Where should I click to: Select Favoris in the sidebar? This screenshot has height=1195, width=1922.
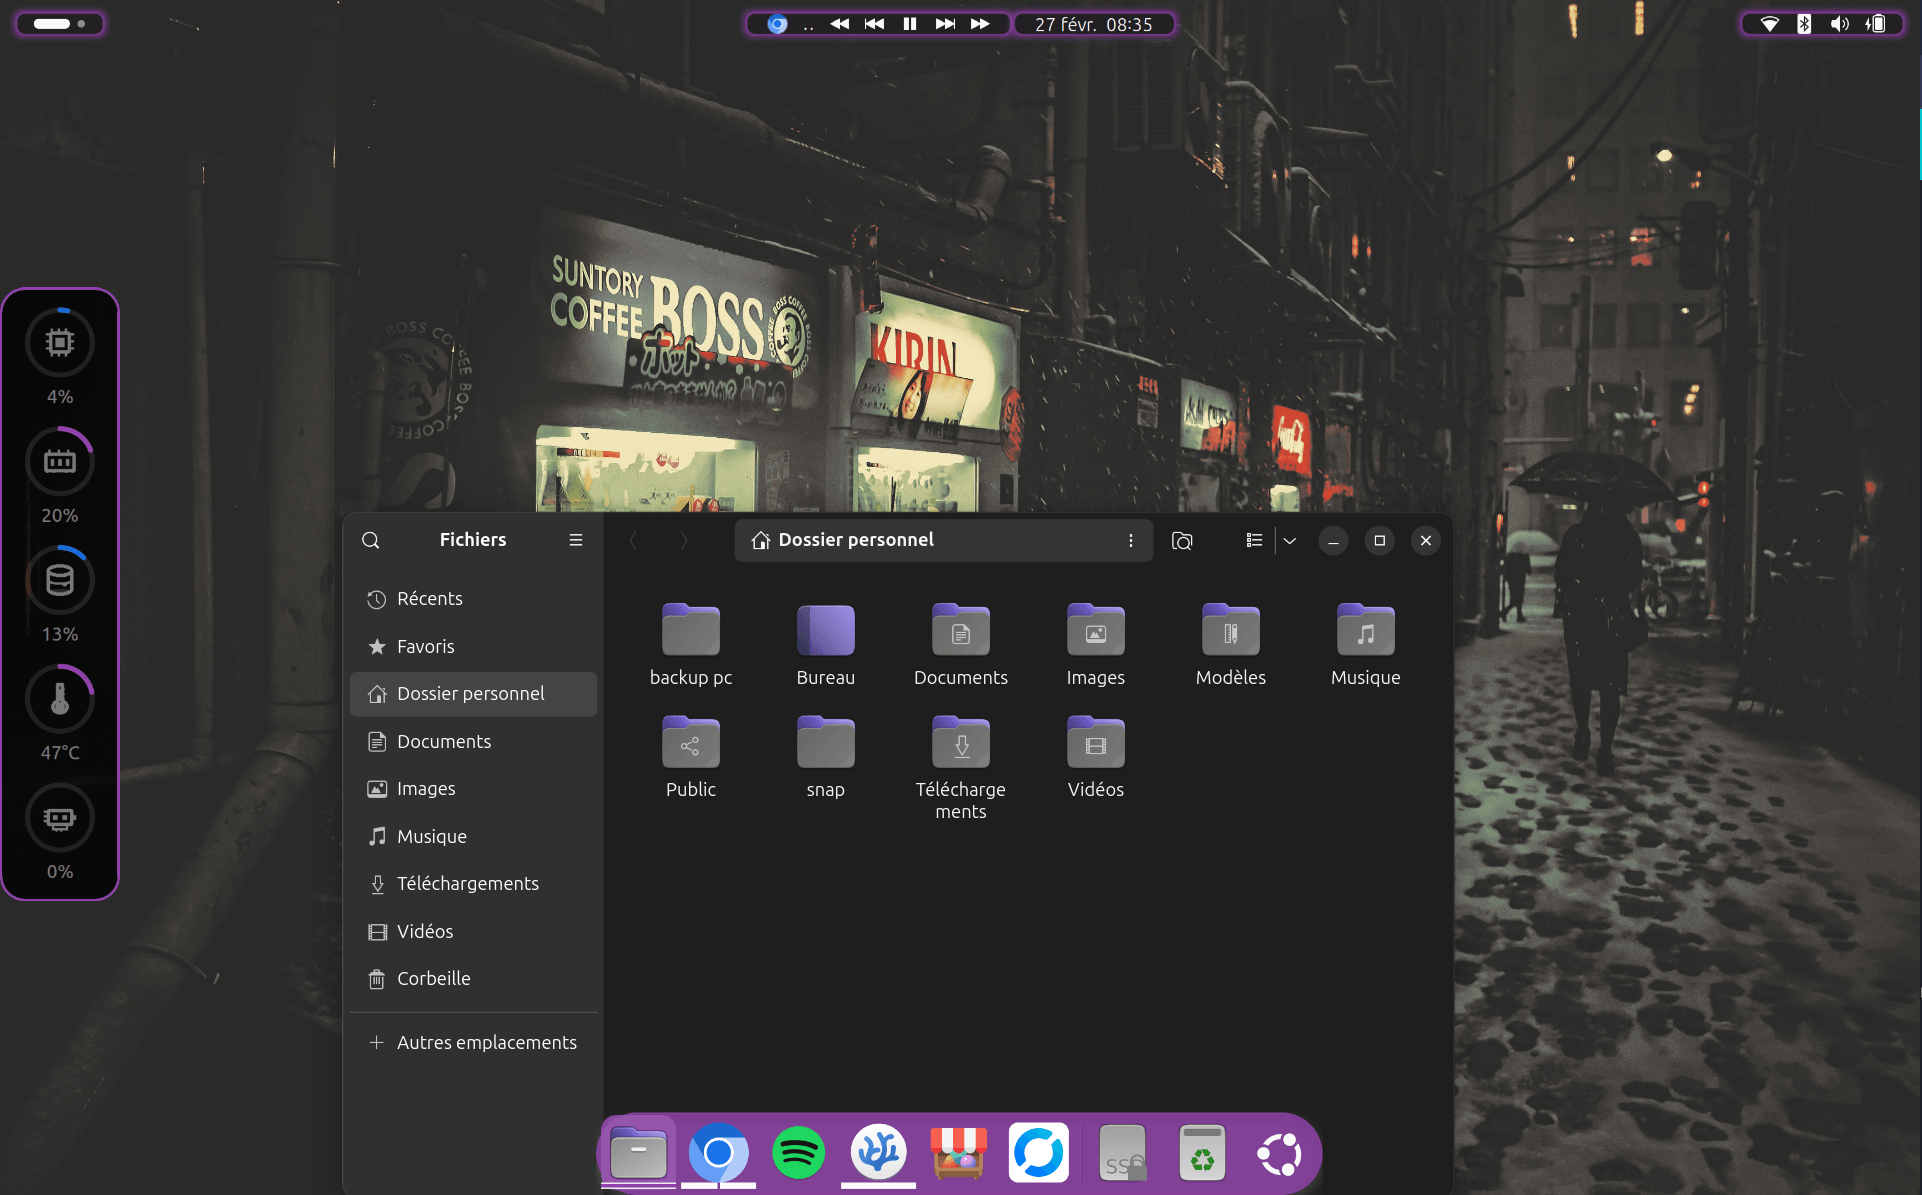pyautogui.click(x=473, y=647)
